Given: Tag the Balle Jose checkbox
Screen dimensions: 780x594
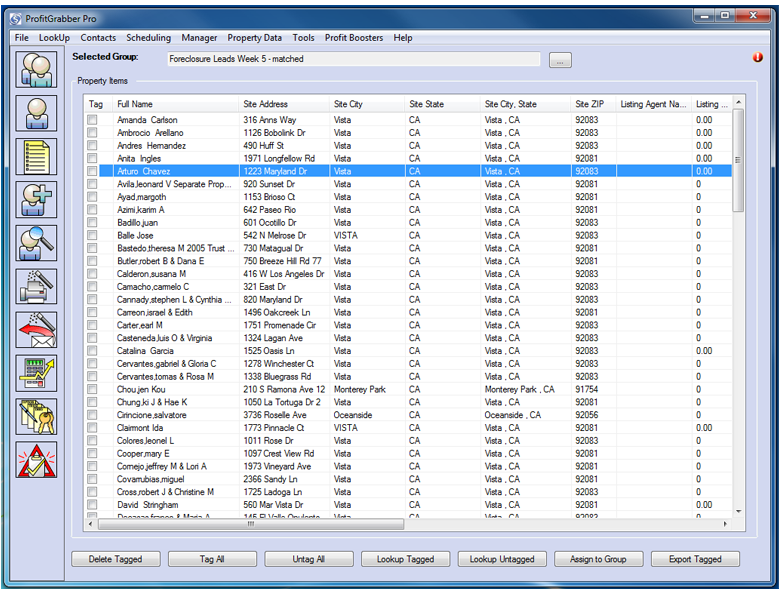Looking at the screenshot, I should tap(92, 235).
